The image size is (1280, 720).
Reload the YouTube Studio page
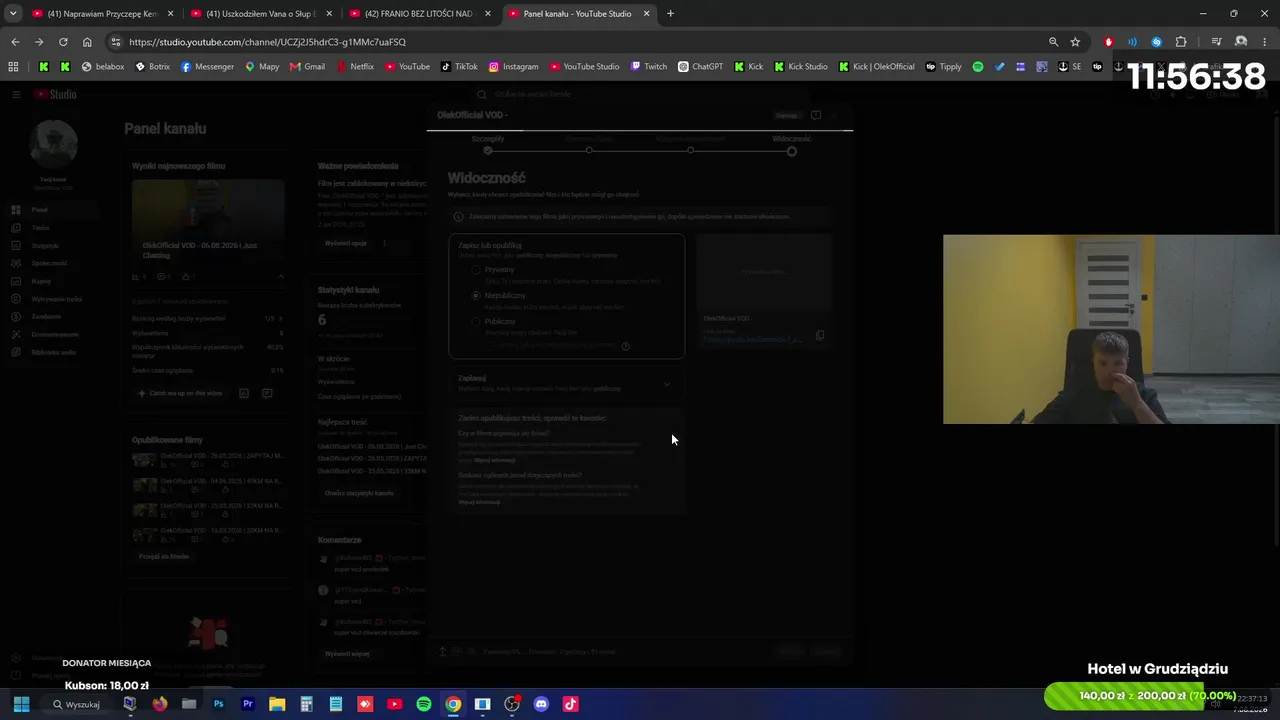(63, 42)
